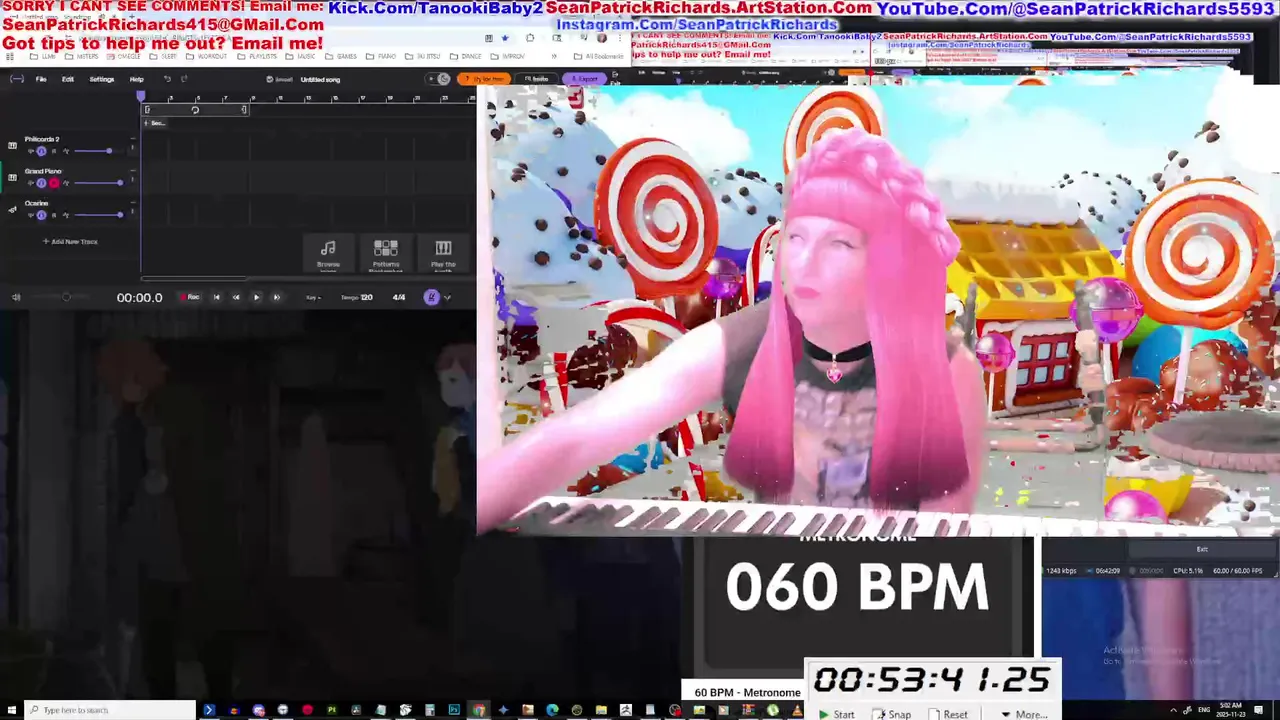
Task: Click the fast-forward transport button
Action: click(276, 297)
